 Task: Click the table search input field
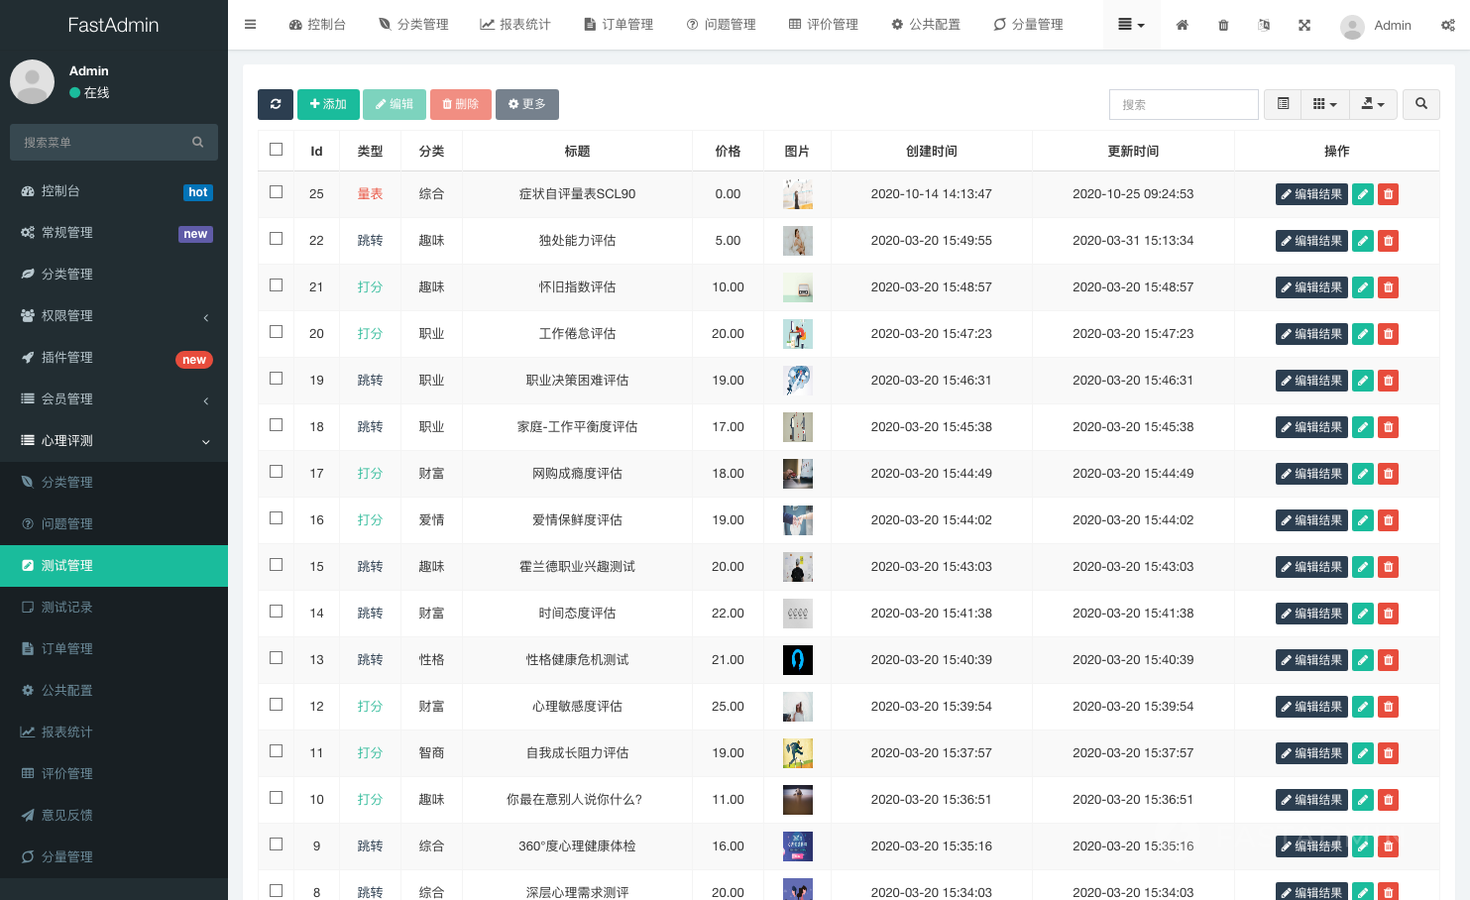tap(1183, 104)
